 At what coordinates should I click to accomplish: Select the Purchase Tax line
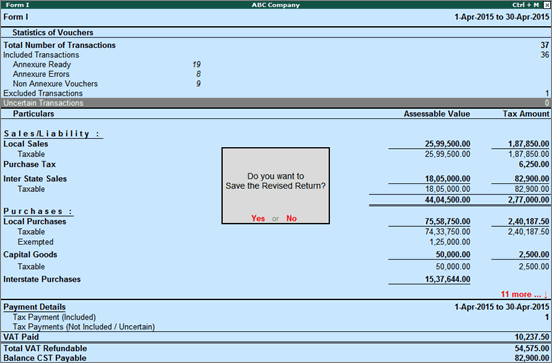(276, 164)
